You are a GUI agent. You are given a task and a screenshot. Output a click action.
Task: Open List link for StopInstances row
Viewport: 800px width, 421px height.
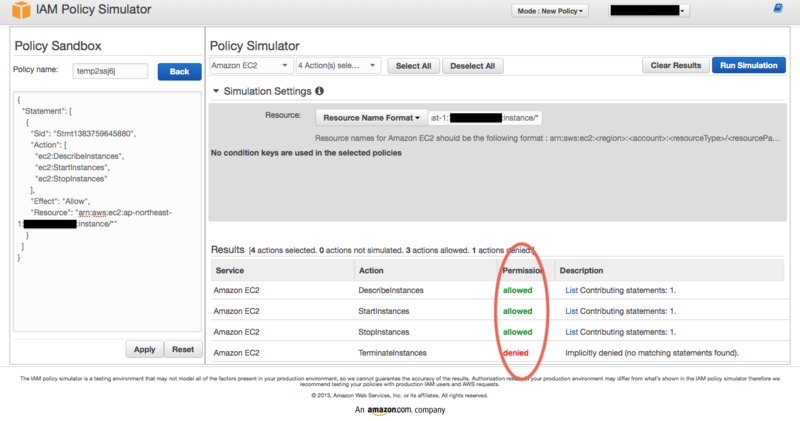(x=571, y=332)
